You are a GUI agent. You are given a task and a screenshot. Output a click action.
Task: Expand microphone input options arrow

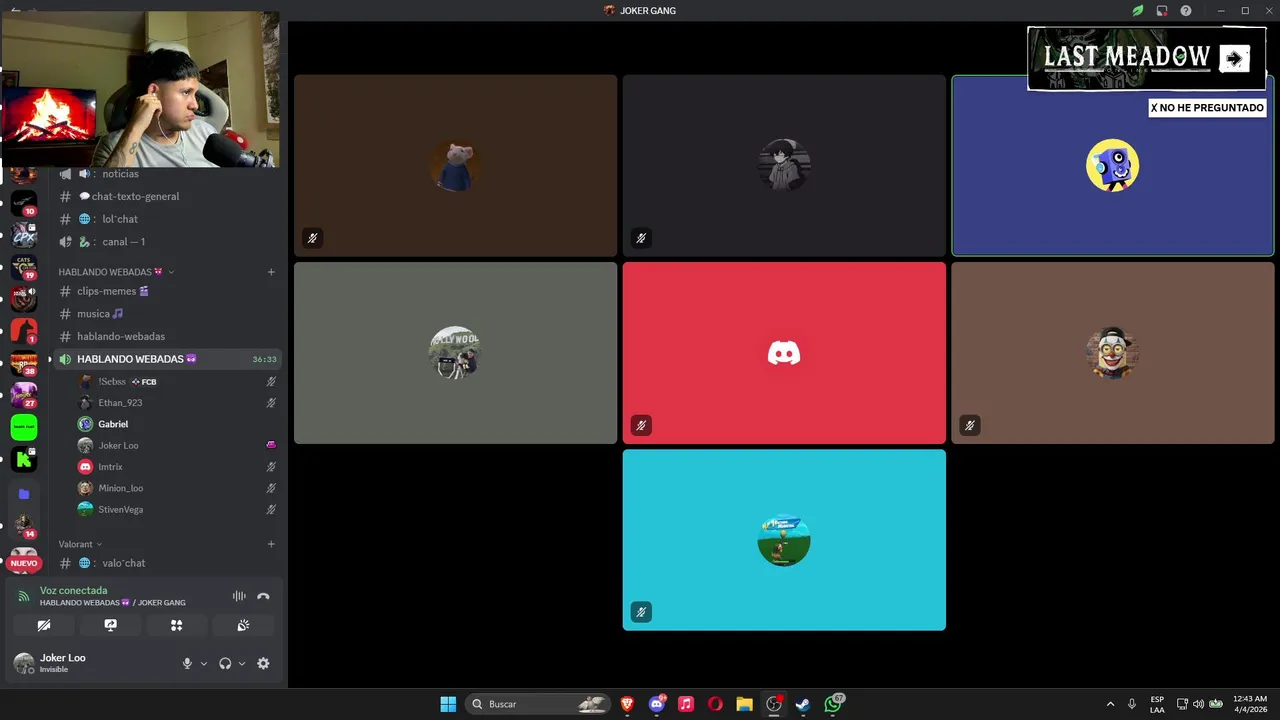(x=204, y=663)
